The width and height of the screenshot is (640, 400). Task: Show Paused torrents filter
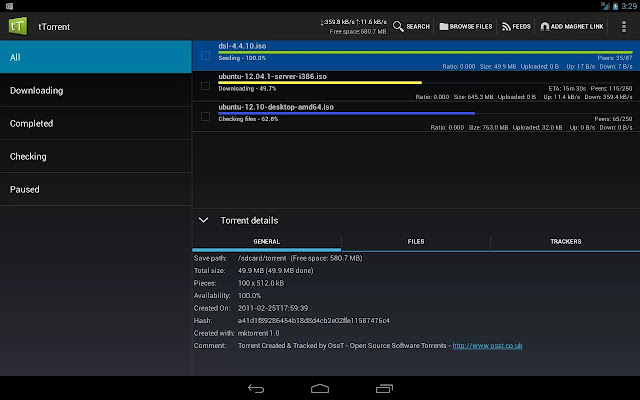[96, 189]
